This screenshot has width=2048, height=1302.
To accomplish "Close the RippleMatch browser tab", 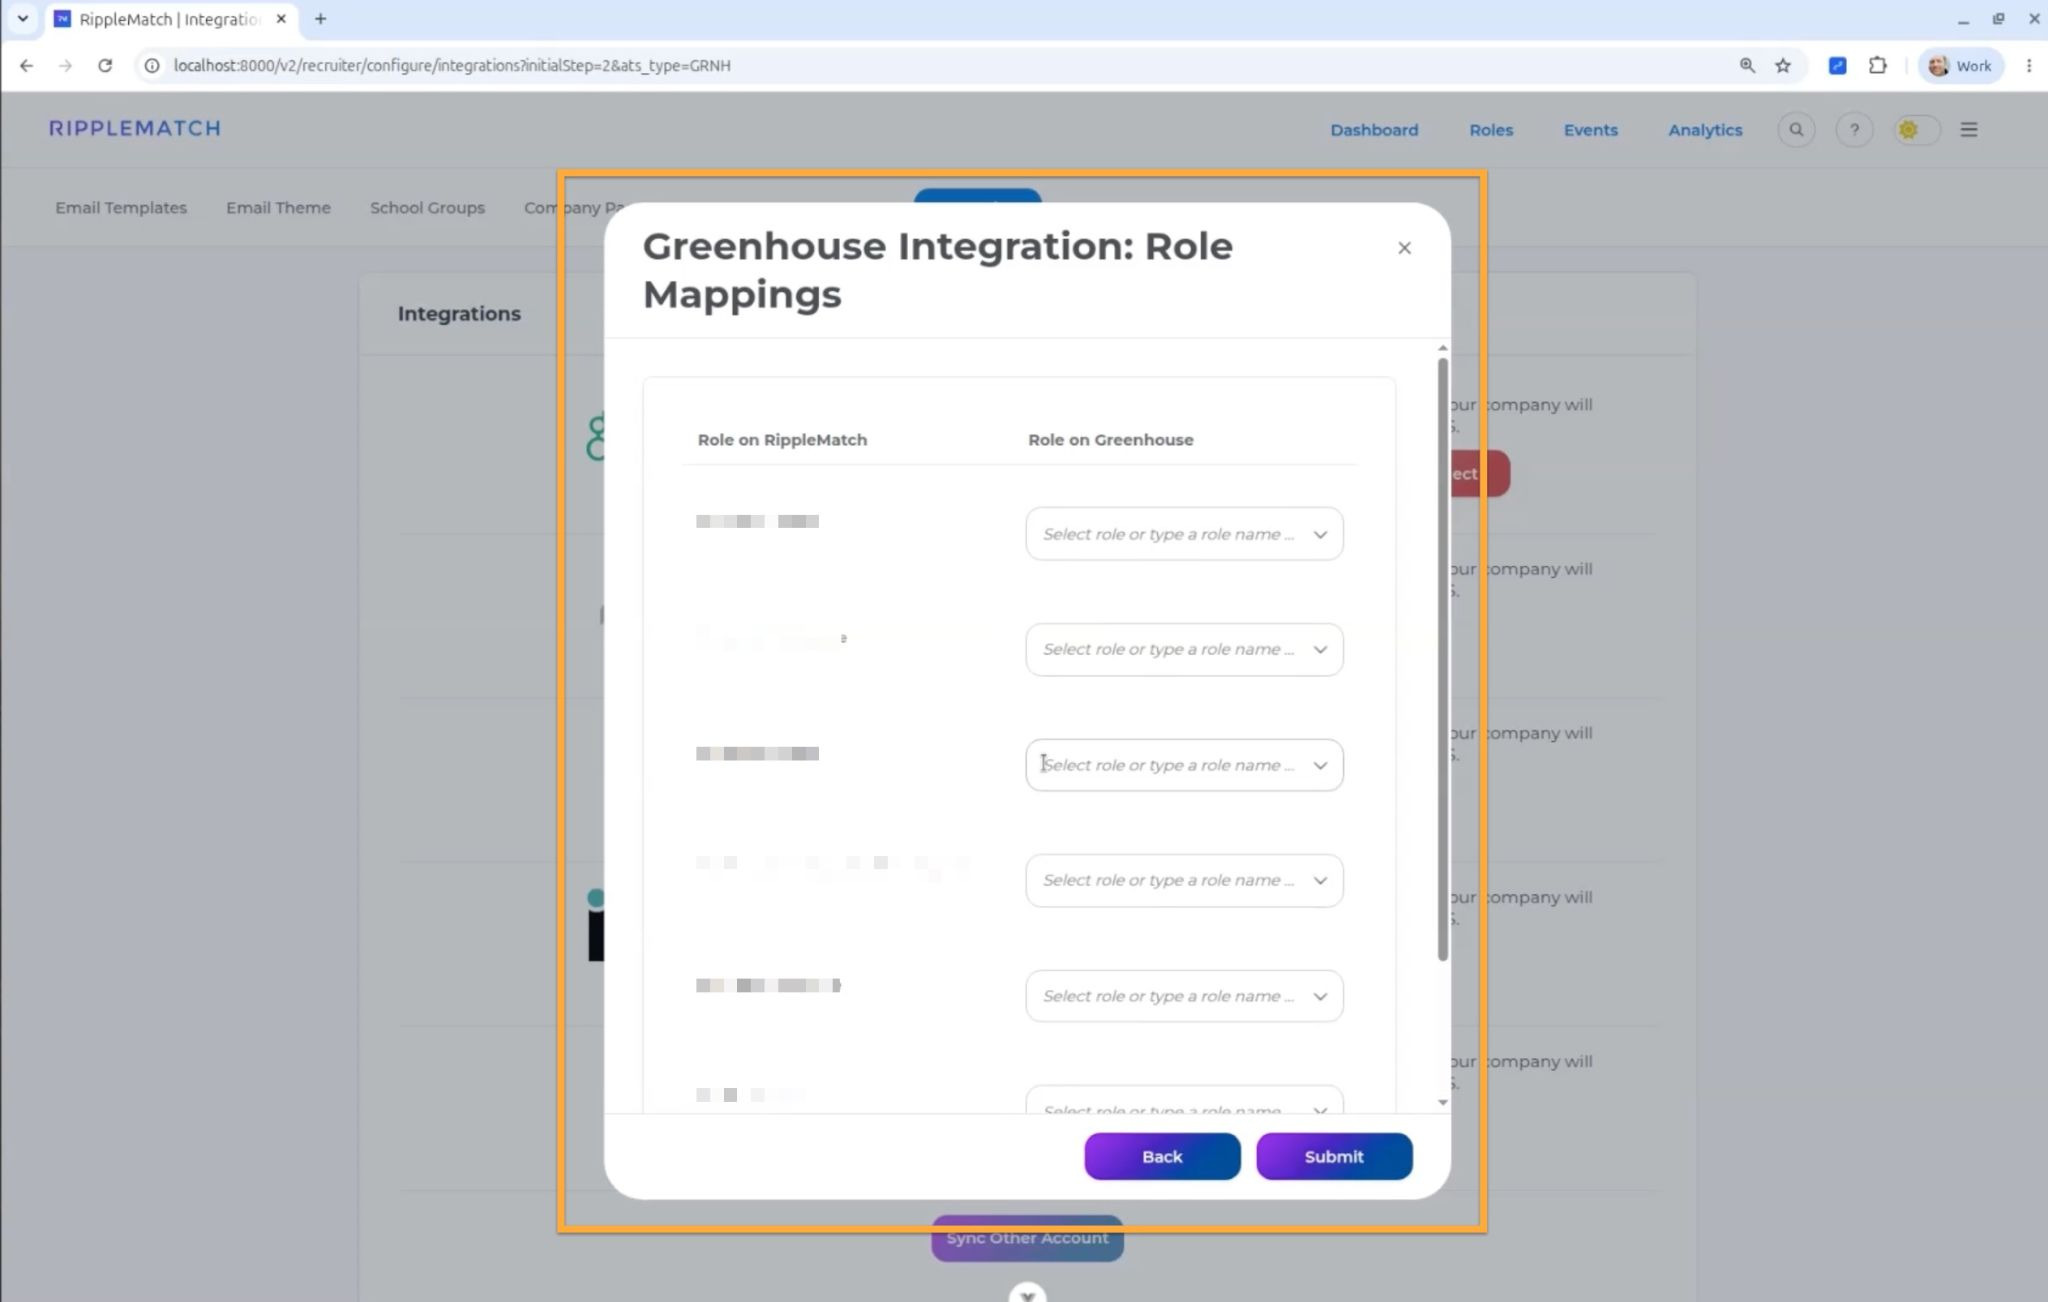I will 281,19.
